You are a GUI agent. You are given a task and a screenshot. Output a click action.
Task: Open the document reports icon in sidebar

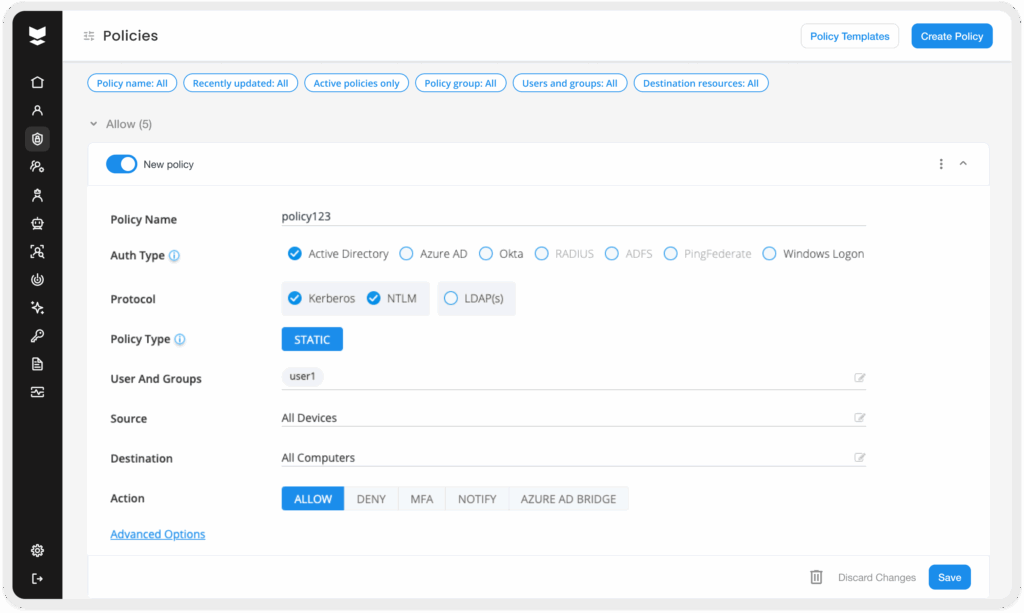click(37, 364)
